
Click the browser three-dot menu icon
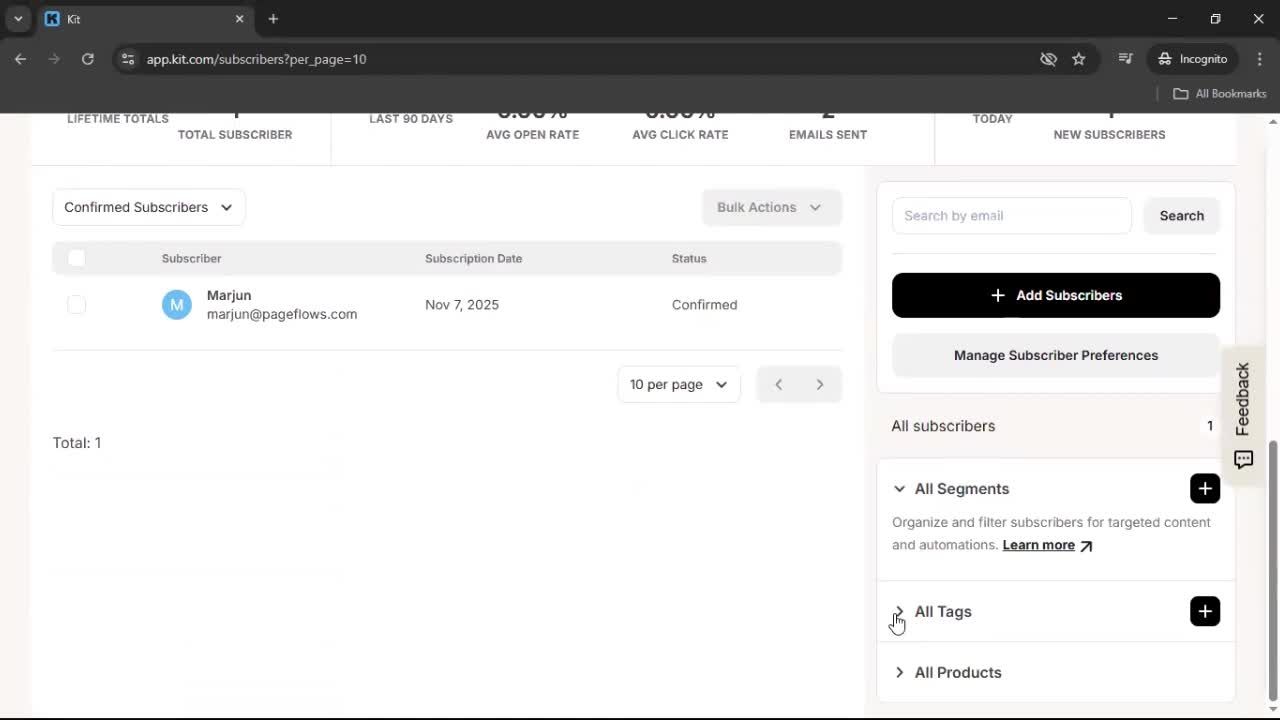[x=1260, y=59]
